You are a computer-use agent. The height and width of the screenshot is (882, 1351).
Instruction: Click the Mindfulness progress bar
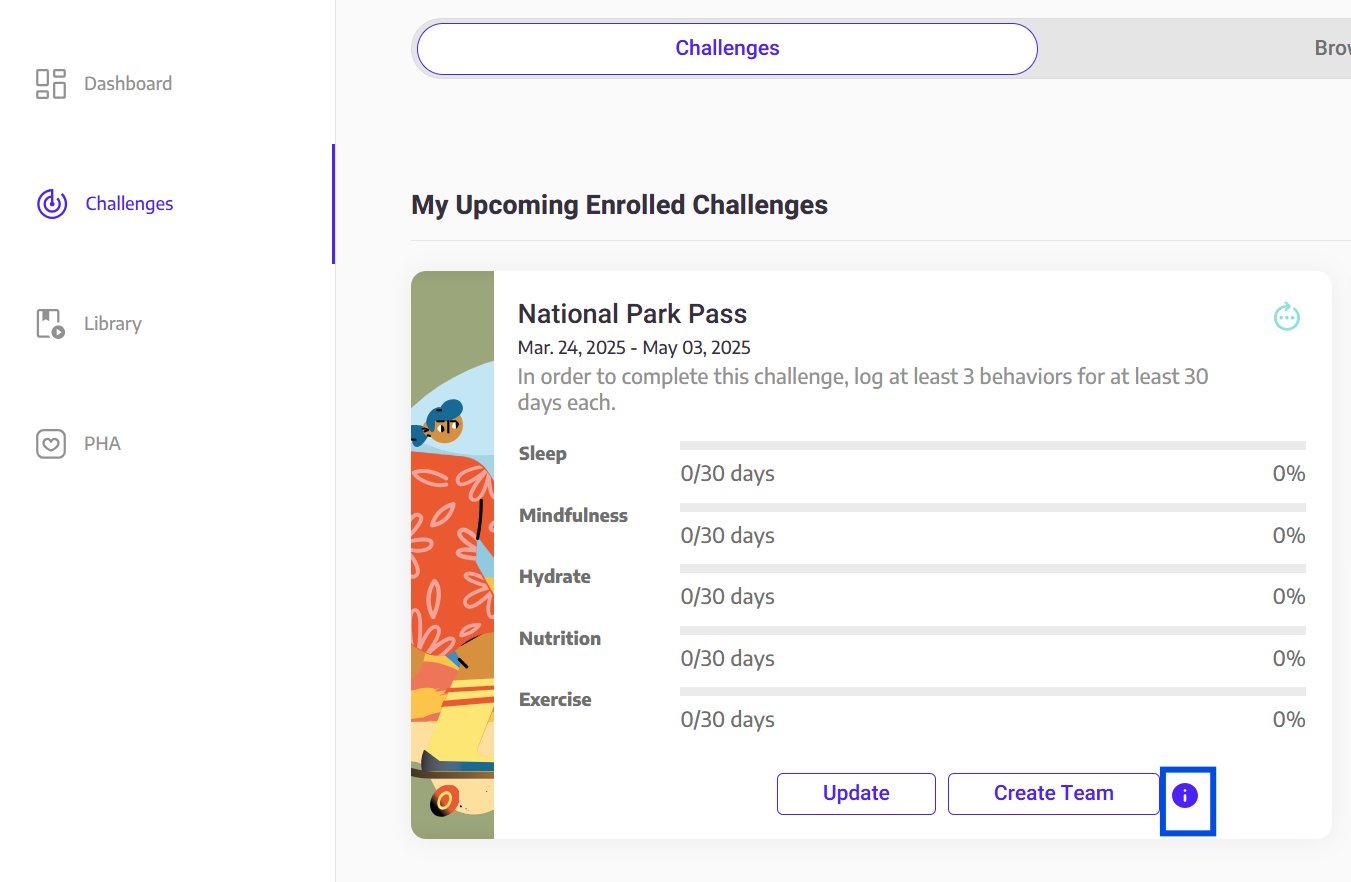993,507
